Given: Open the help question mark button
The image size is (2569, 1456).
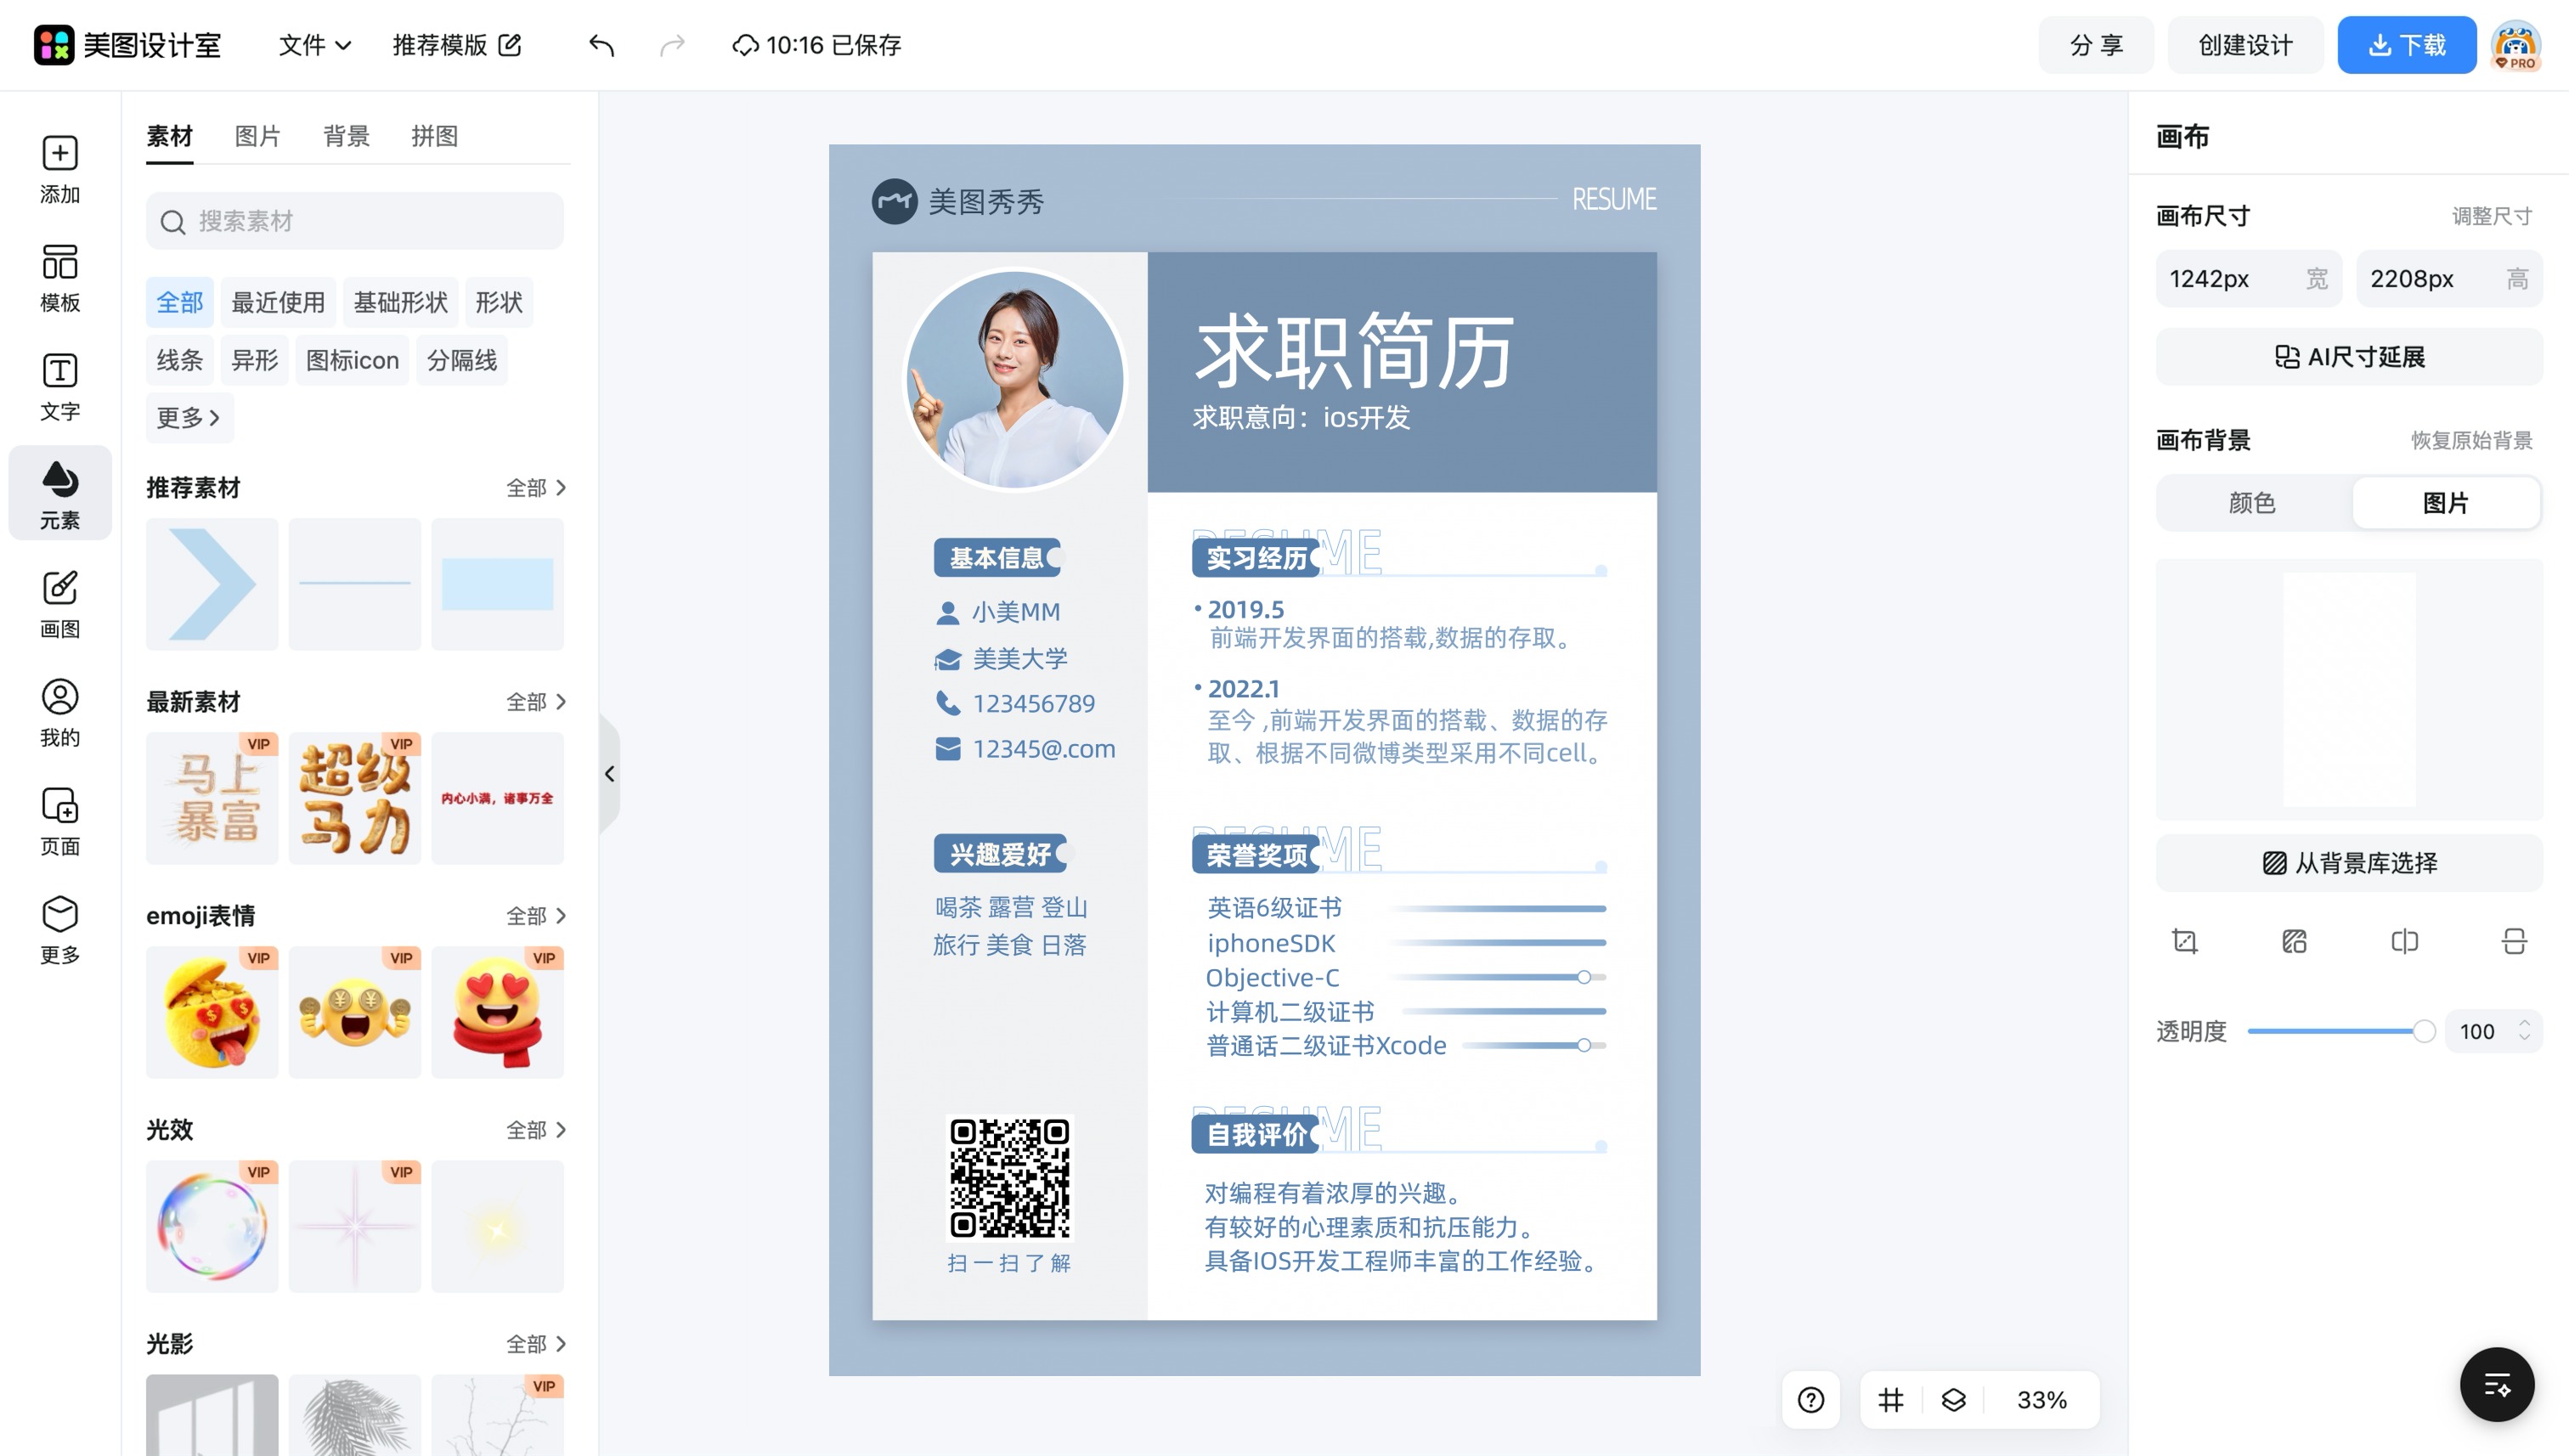Looking at the screenshot, I should click(1810, 1400).
